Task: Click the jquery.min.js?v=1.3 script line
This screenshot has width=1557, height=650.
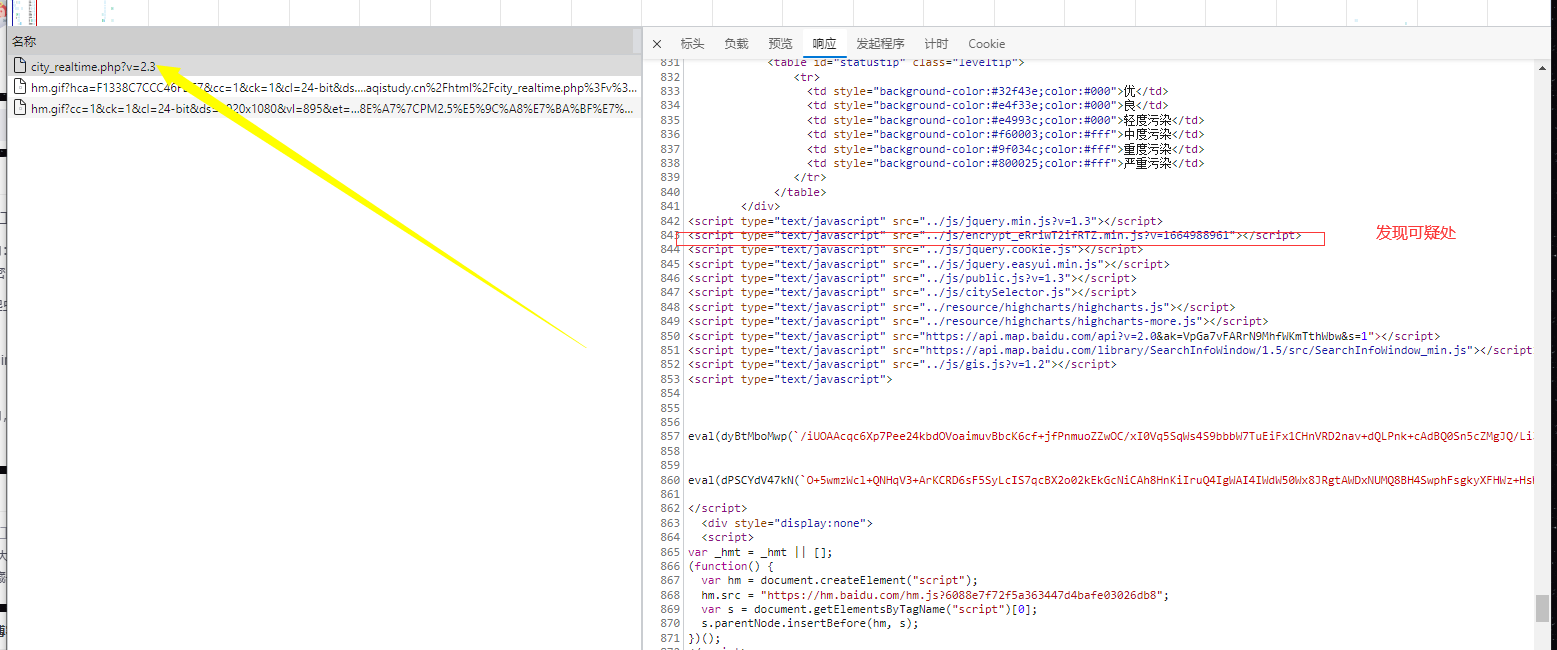Action: [925, 221]
